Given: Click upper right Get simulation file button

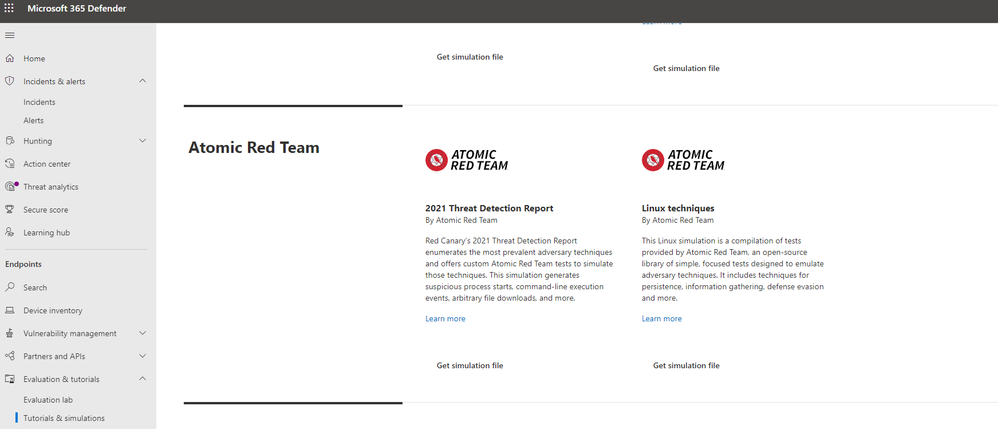Looking at the screenshot, I should [686, 68].
